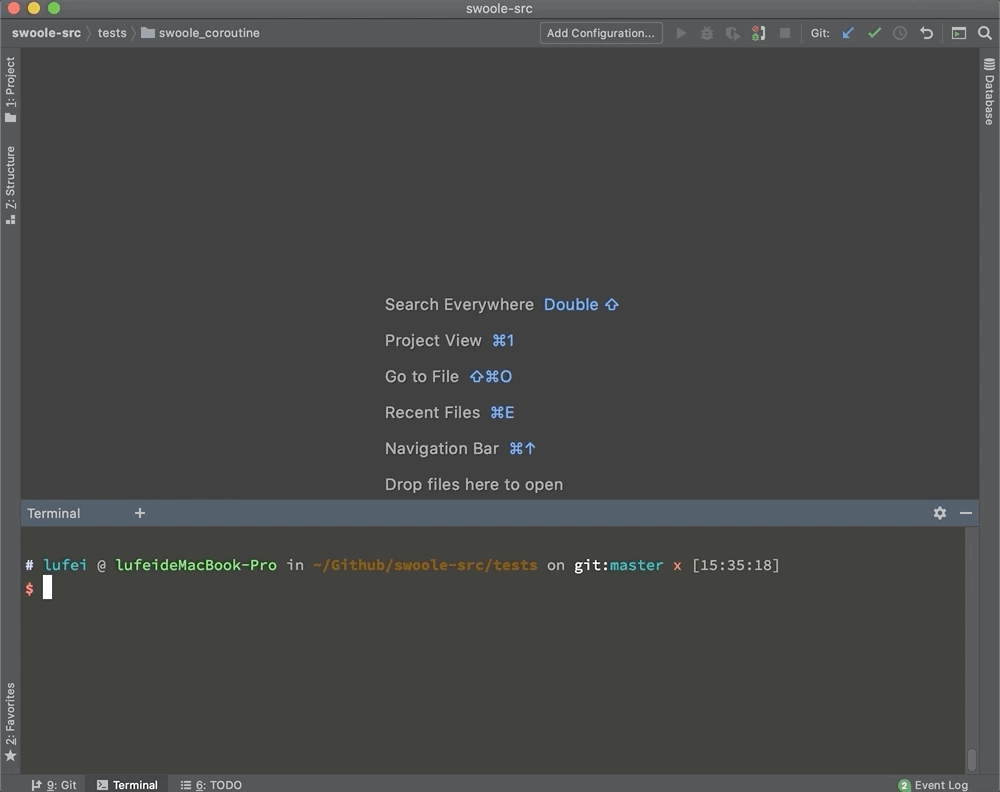Click the Git Commit checkmark icon
The image size is (1000, 792).
coord(874,33)
